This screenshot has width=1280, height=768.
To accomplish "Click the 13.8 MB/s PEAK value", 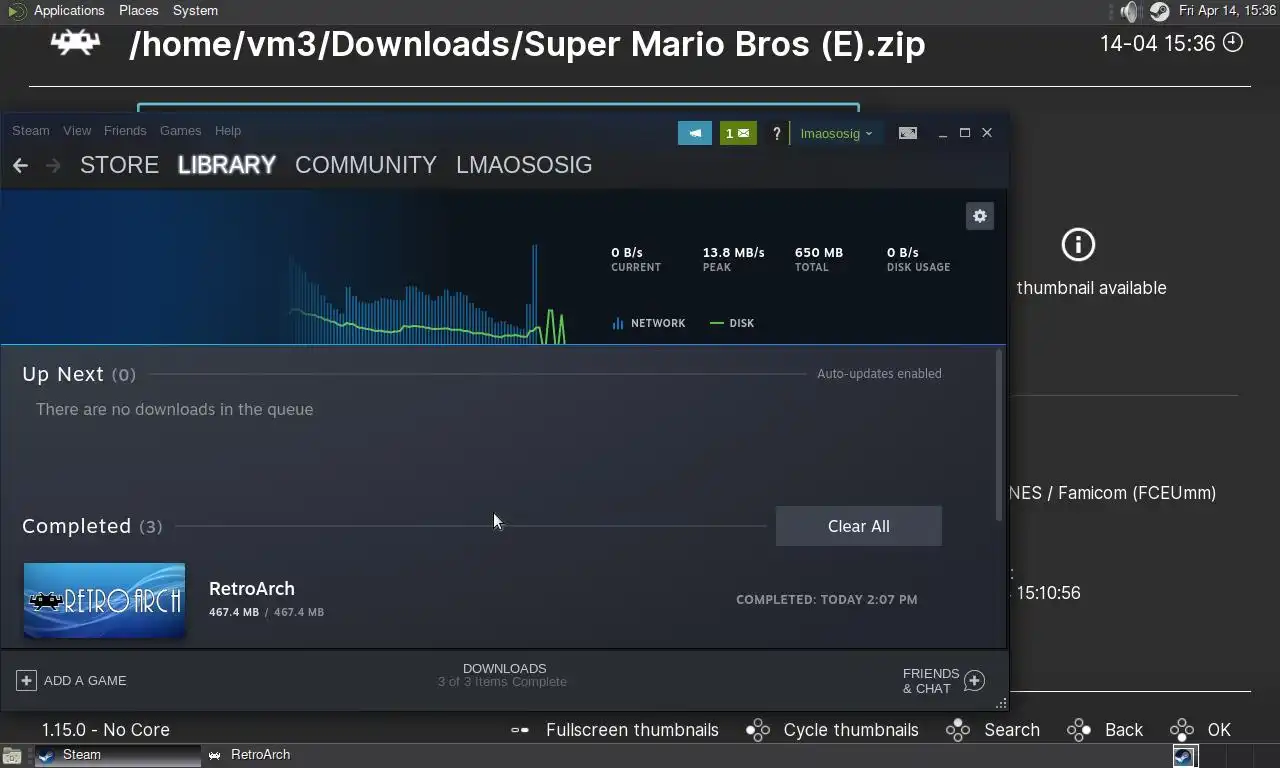I will pyautogui.click(x=733, y=253).
